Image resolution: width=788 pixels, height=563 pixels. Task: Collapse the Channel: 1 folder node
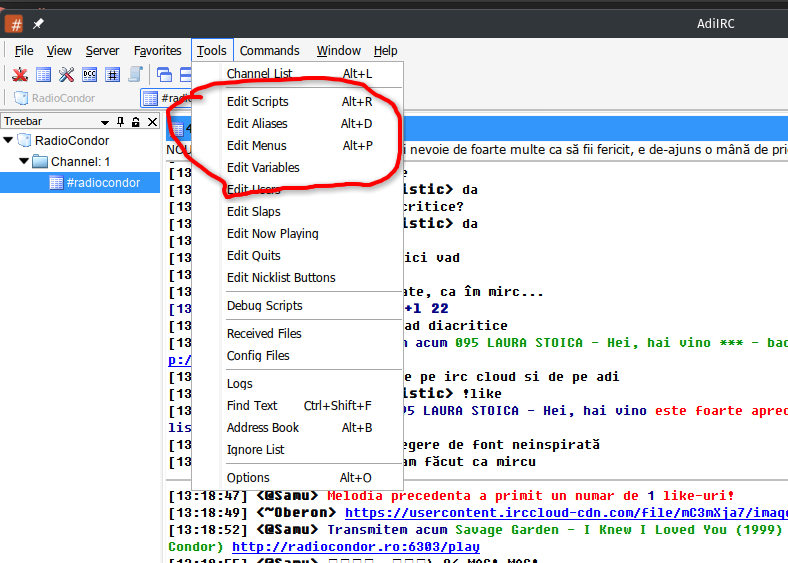(24, 161)
